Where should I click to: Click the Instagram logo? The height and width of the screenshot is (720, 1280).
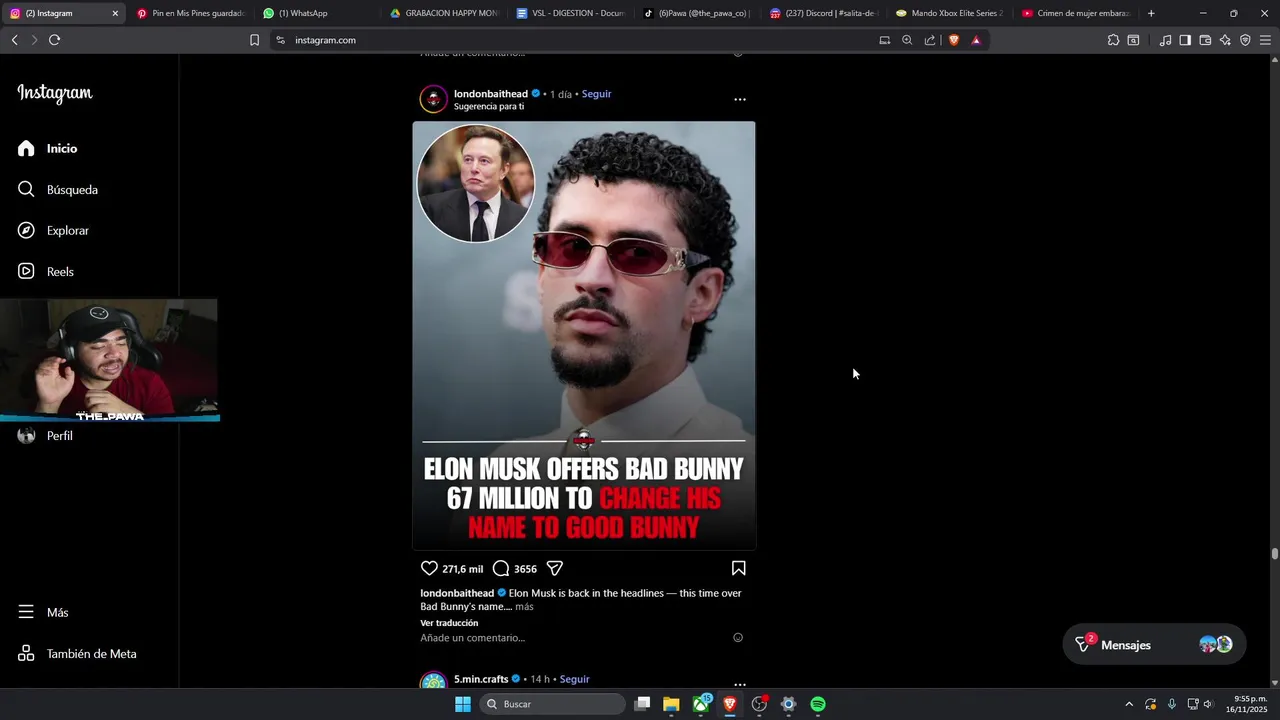[55, 93]
